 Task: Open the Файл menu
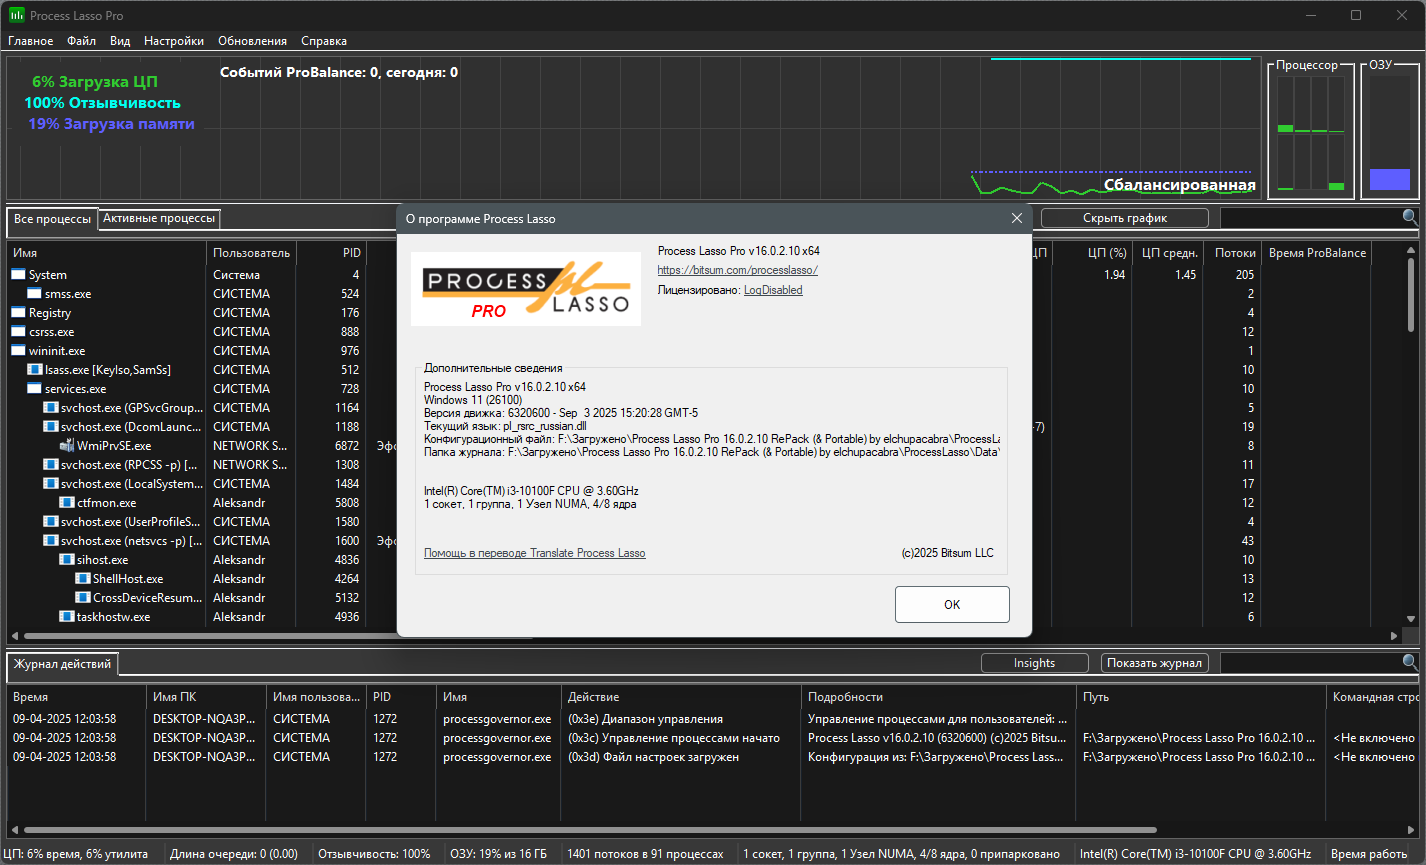point(82,41)
